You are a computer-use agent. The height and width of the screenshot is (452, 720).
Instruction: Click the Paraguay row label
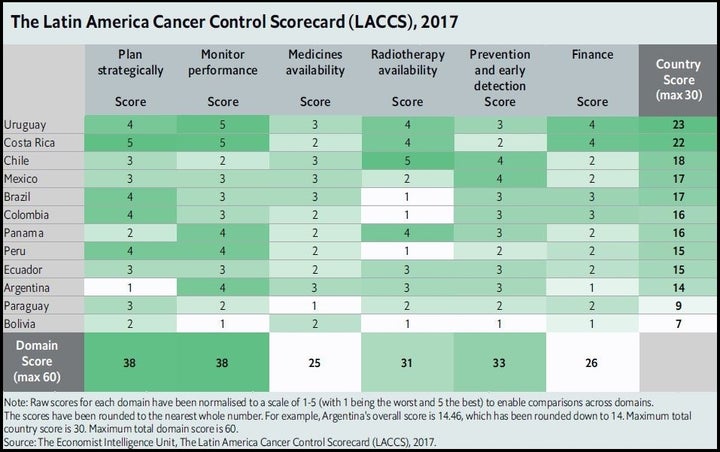(x=26, y=306)
